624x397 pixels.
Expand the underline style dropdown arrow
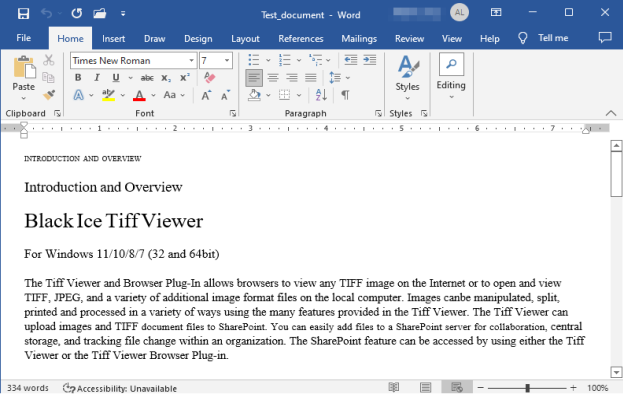pos(130,78)
